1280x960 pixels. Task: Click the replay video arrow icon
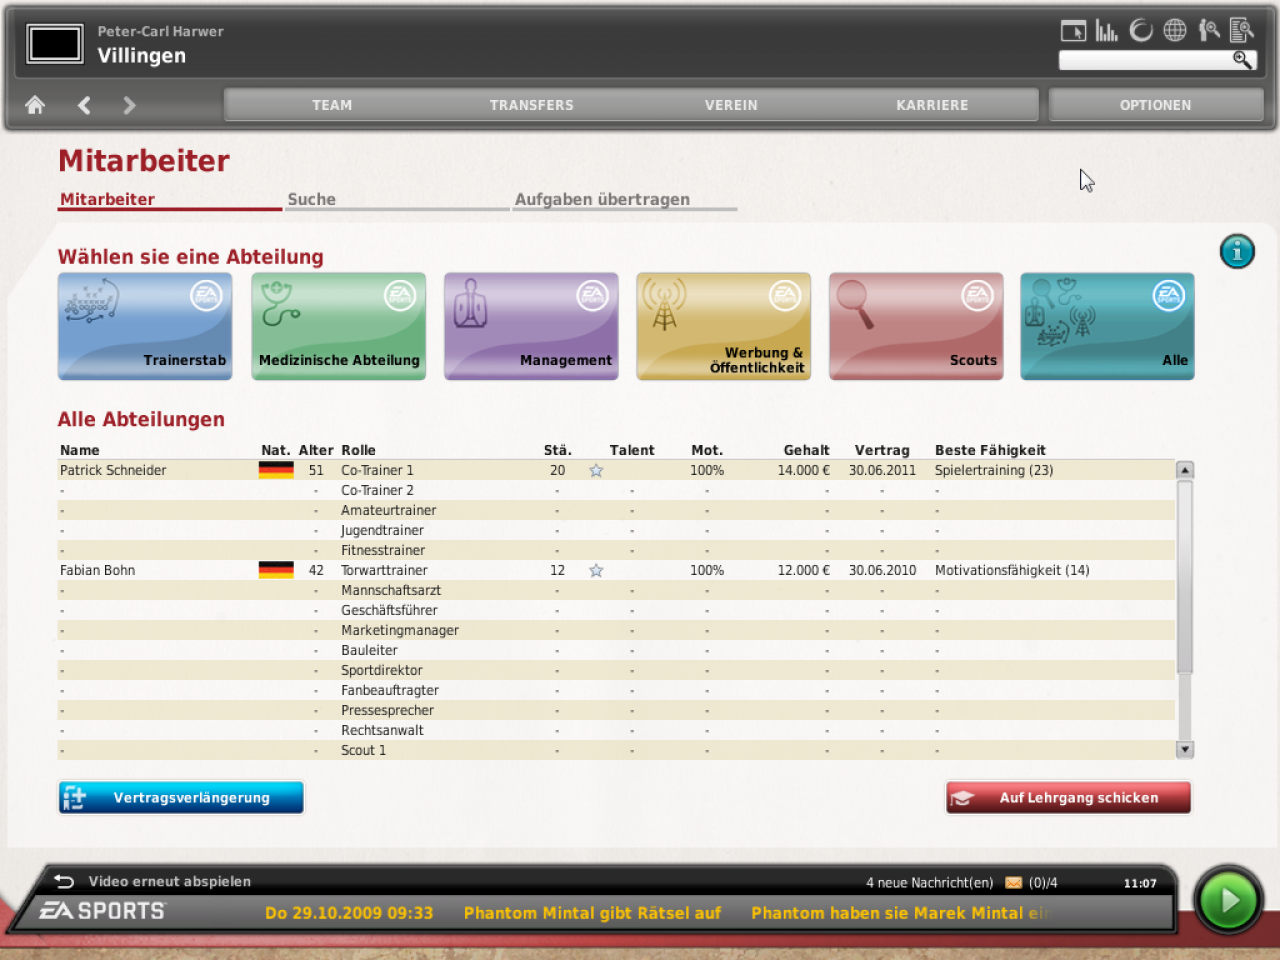coord(64,881)
